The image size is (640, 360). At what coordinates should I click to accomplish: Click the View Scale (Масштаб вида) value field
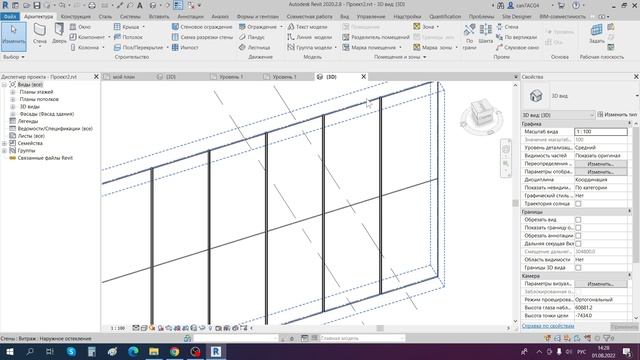point(600,132)
